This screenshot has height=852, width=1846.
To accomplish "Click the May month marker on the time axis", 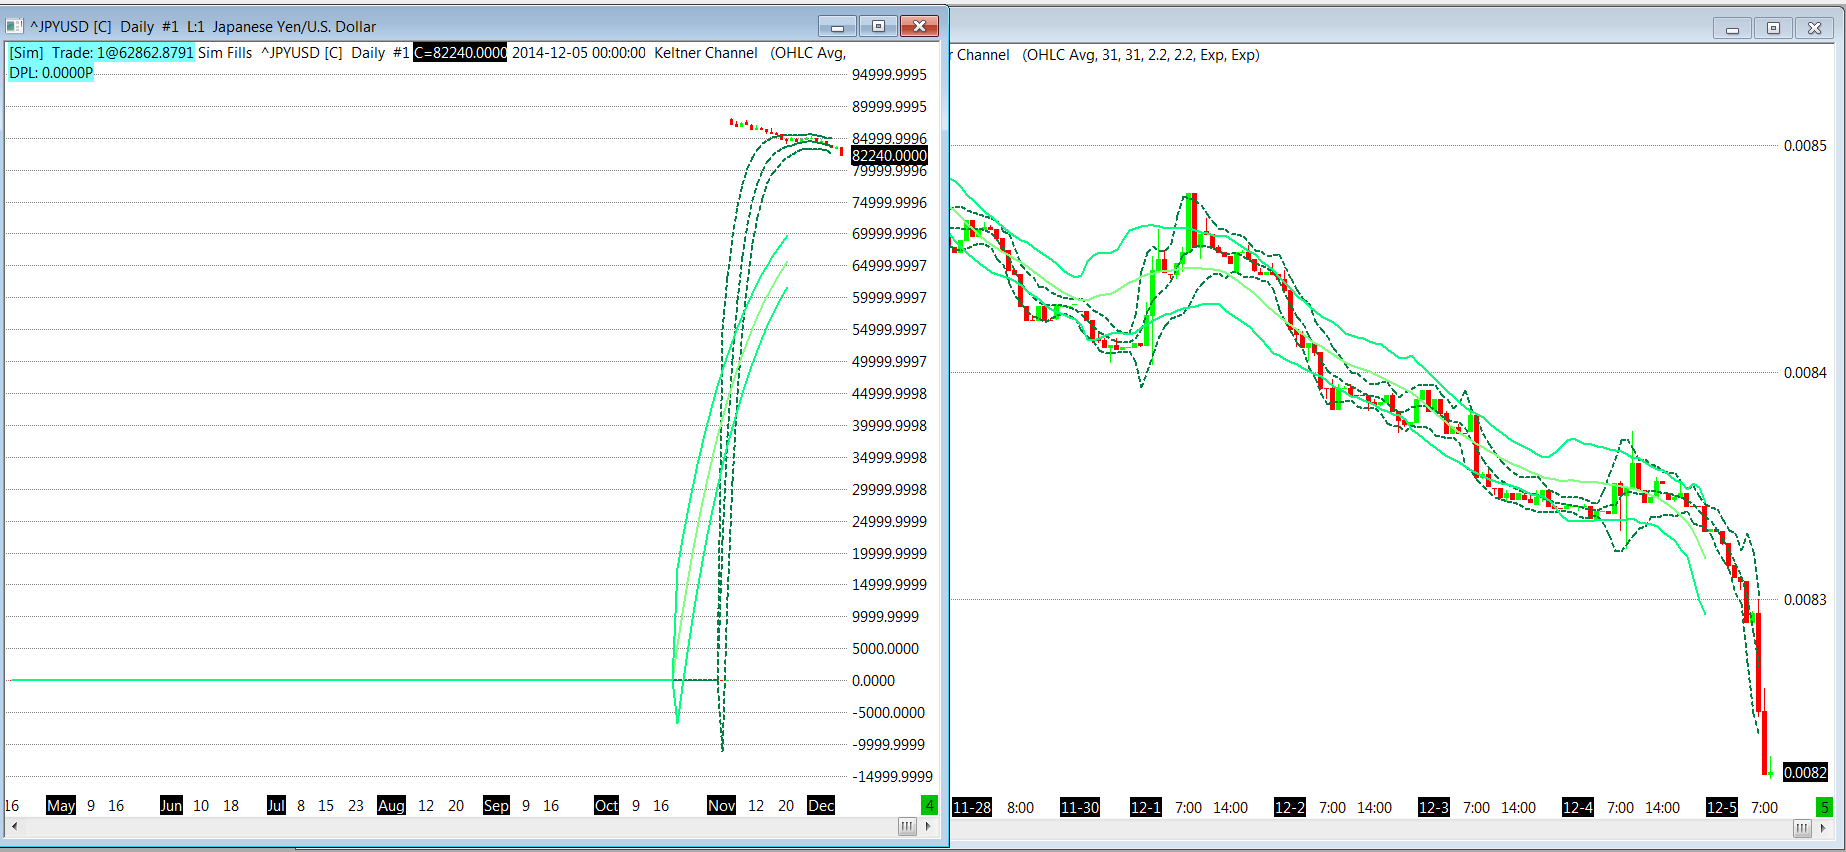I will (61, 806).
